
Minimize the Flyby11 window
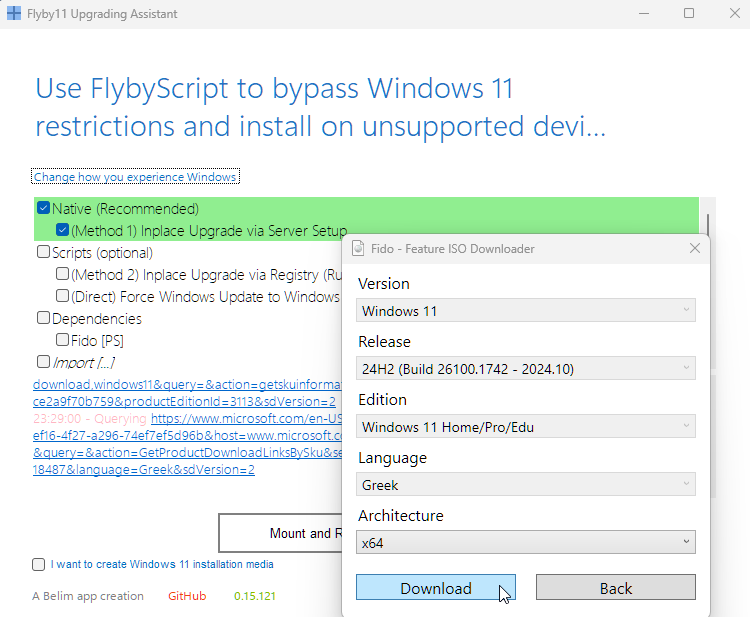pos(644,13)
